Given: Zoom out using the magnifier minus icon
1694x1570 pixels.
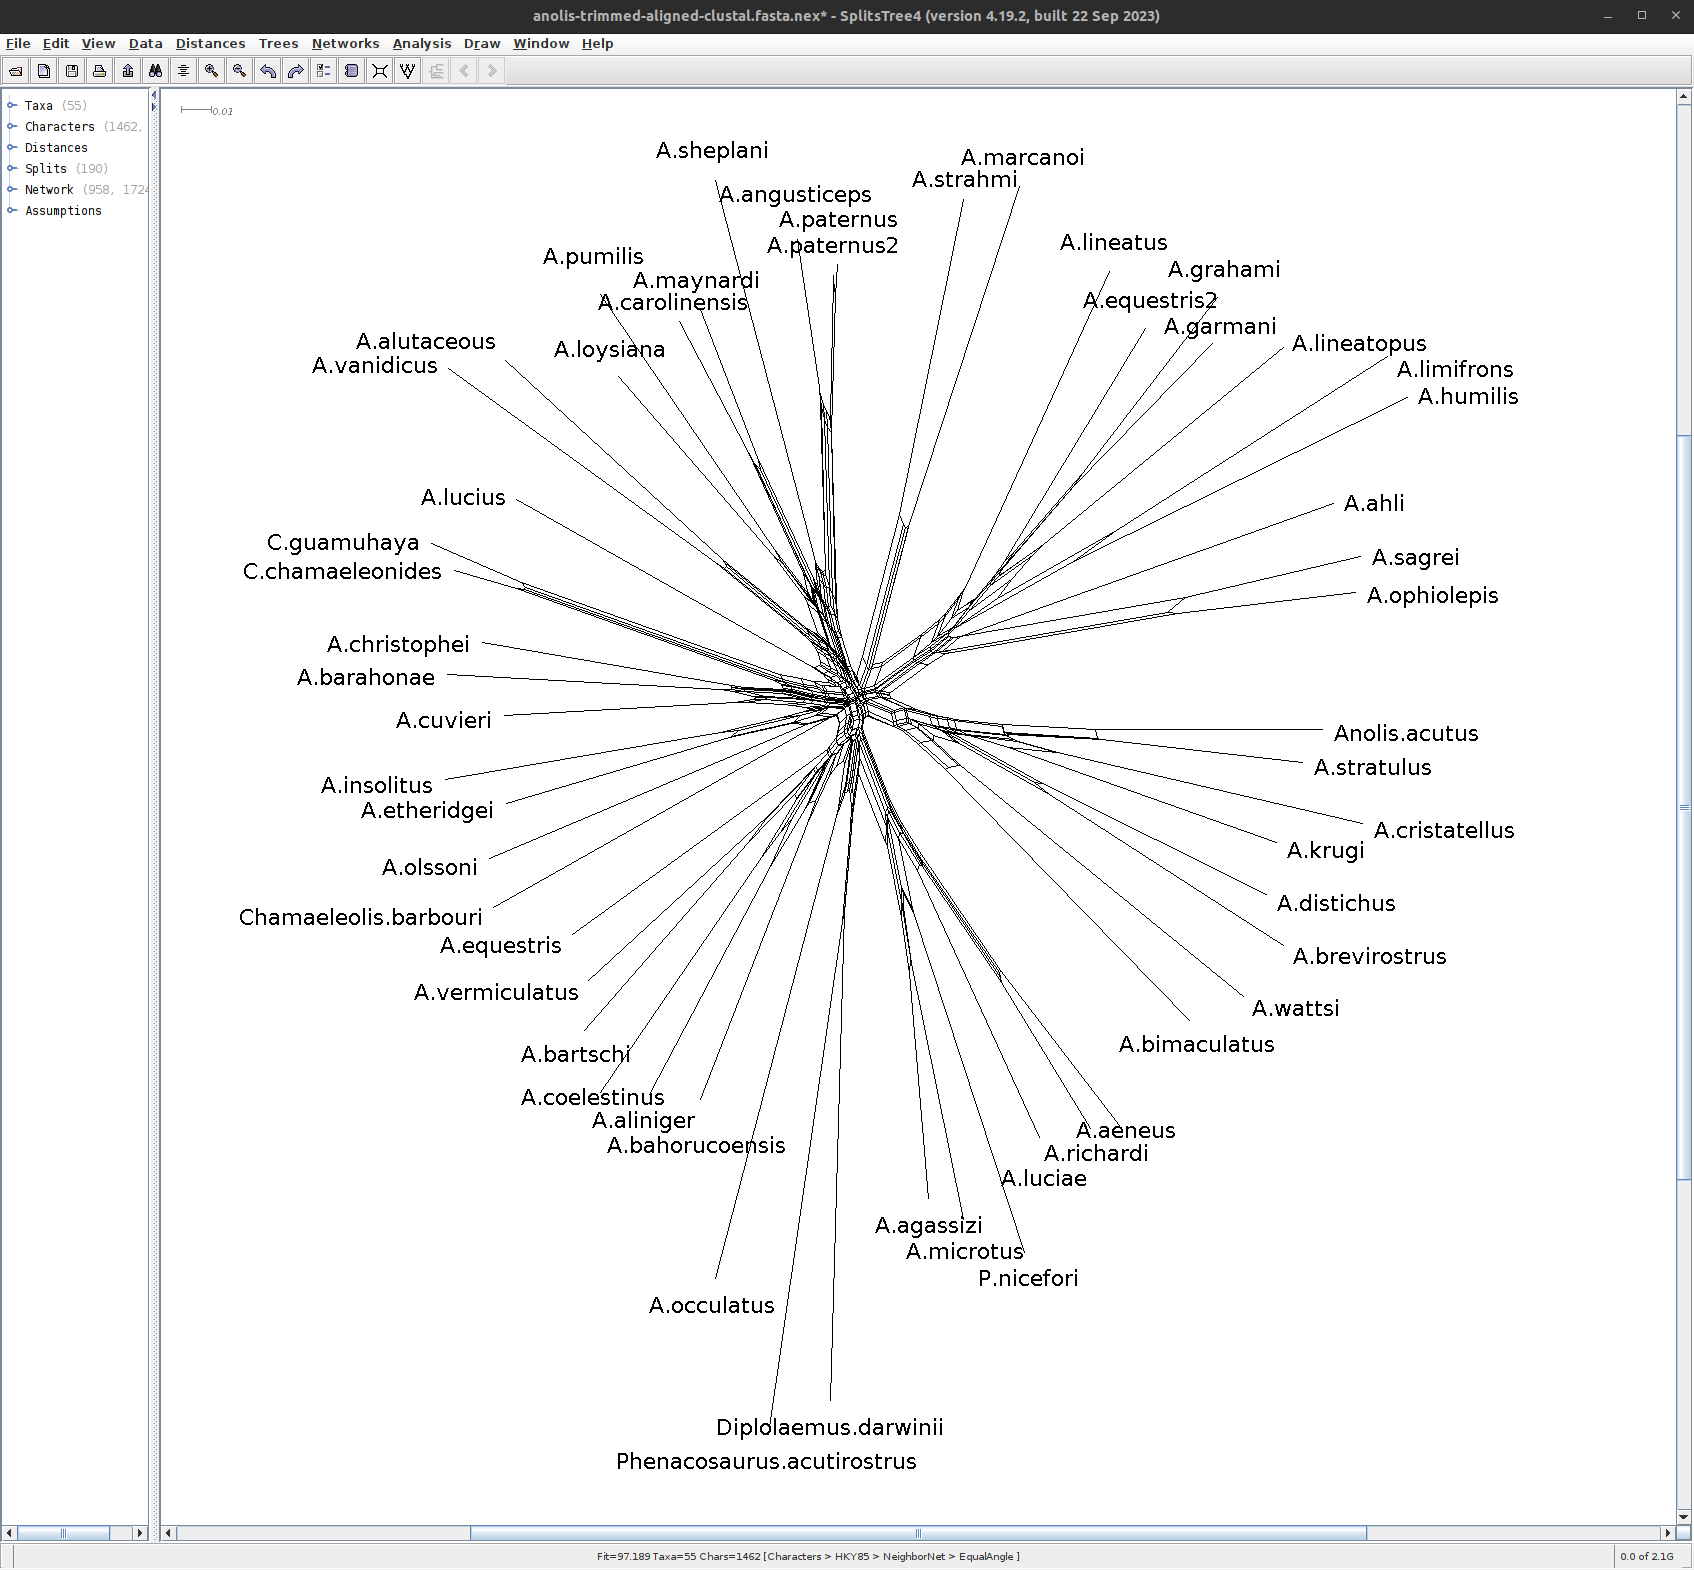Looking at the screenshot, I should 240,71.
